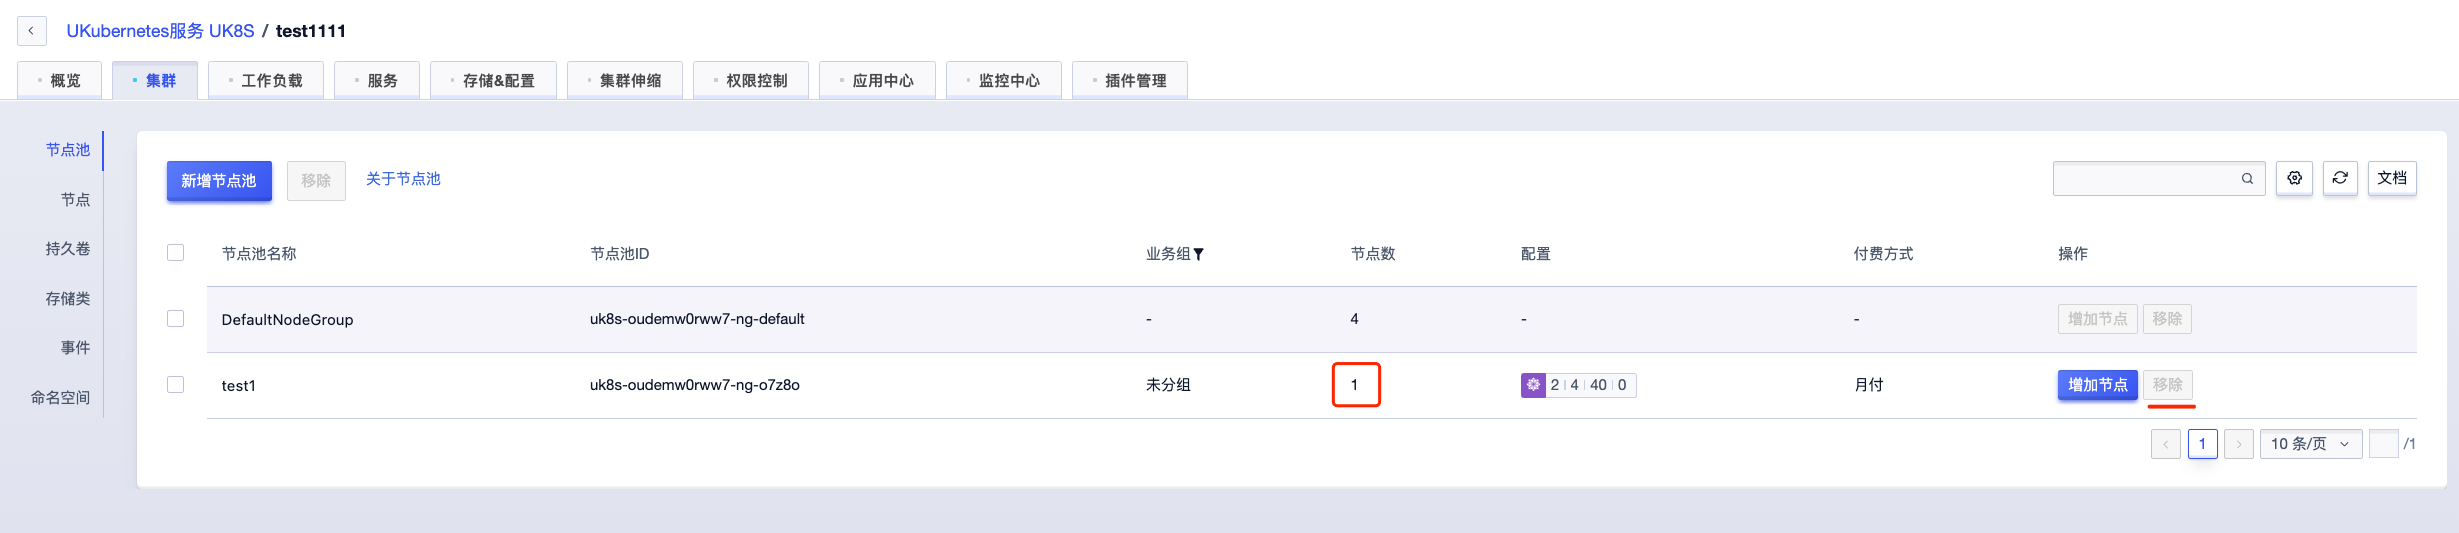
Task: Go to previous page arrow
Action: click(2165, 444)
